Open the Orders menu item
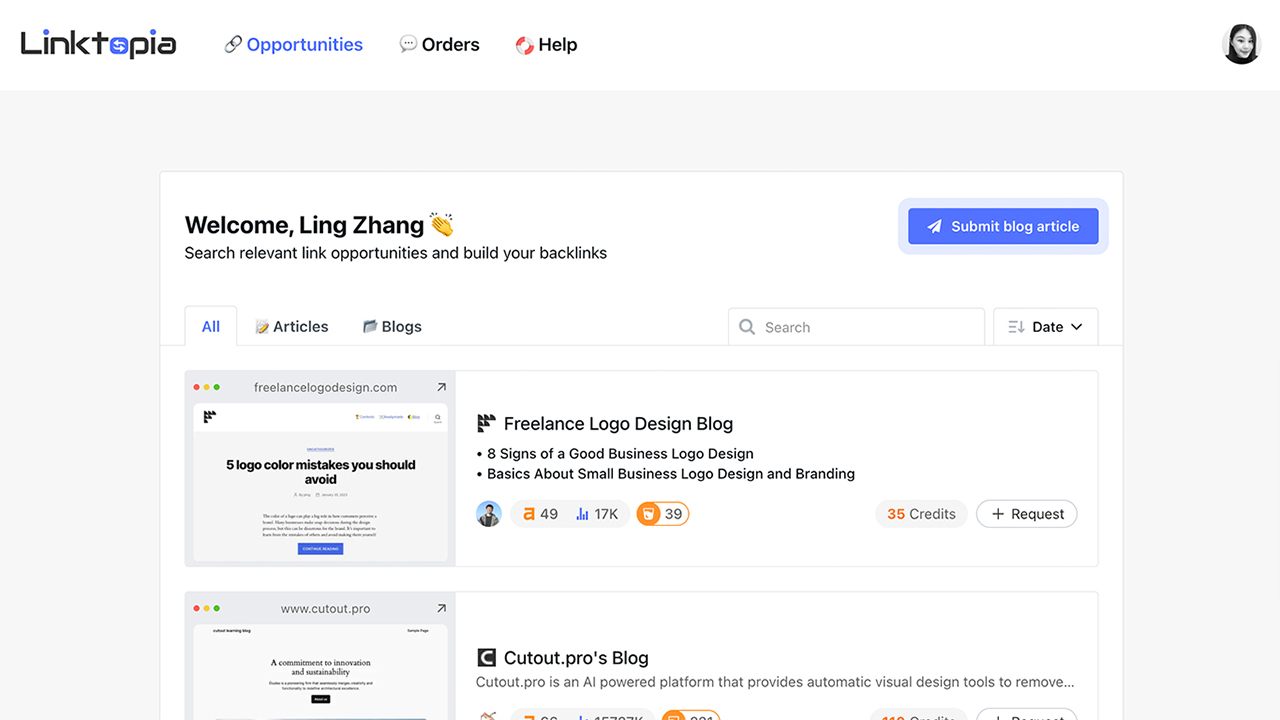The width and height of the screenshot is (1280, 720). point(439,44)
